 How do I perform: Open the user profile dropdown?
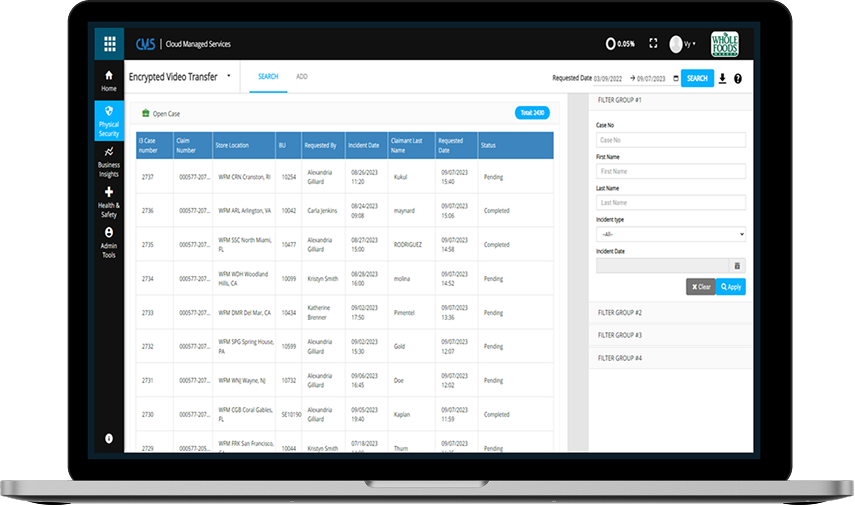(683, 44)
